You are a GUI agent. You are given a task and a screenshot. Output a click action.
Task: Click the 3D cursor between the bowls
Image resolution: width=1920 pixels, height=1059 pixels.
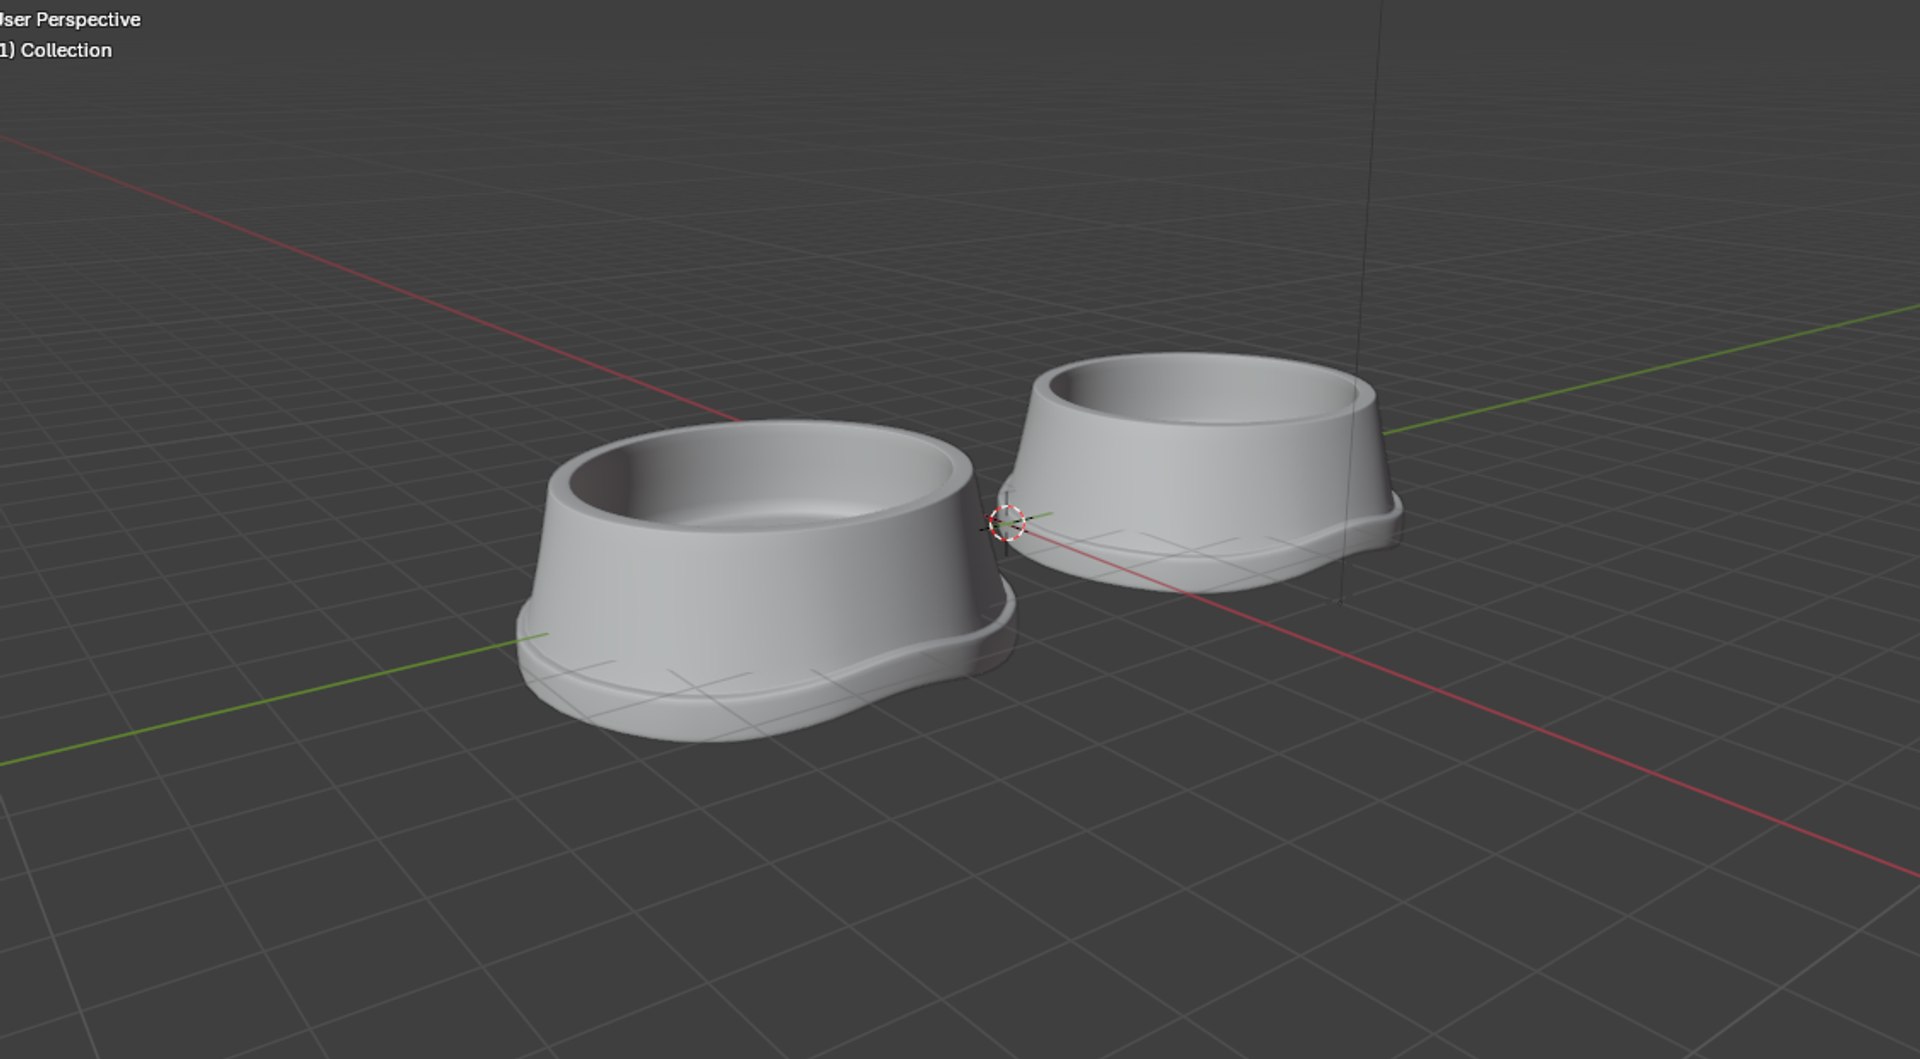point(1007,523)
